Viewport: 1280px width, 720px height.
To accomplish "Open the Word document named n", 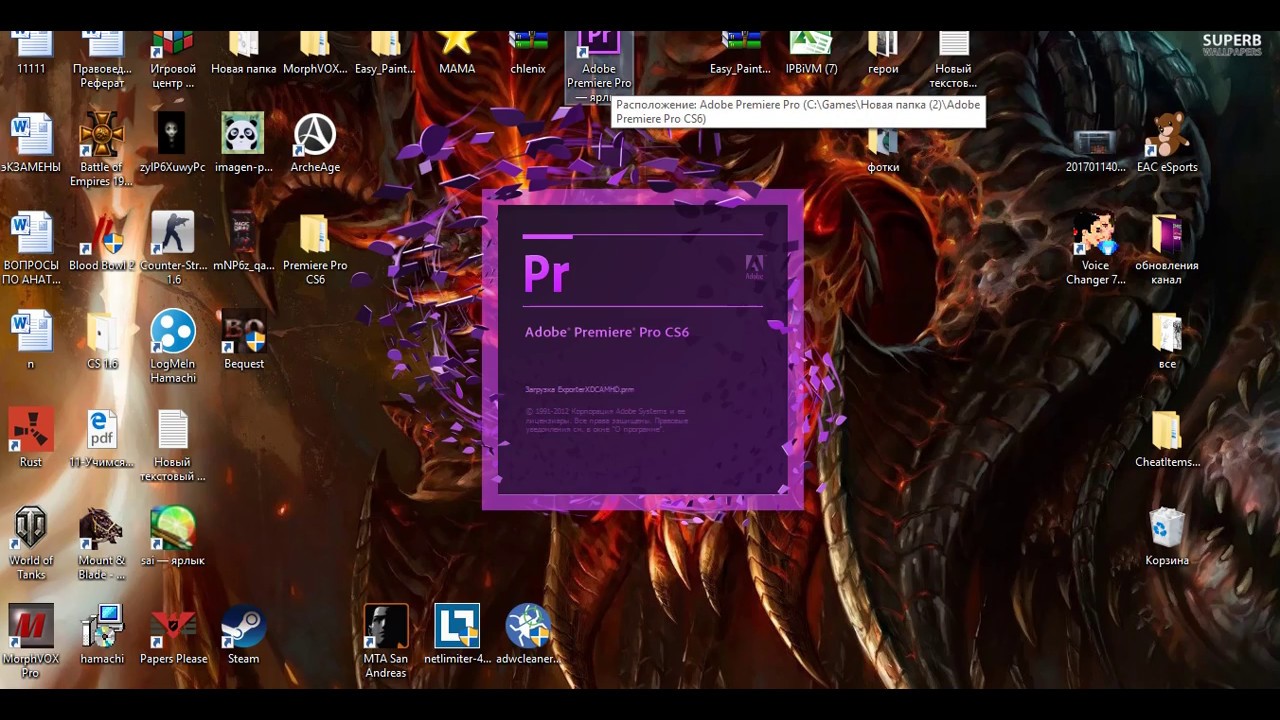I will pos(31,339).
